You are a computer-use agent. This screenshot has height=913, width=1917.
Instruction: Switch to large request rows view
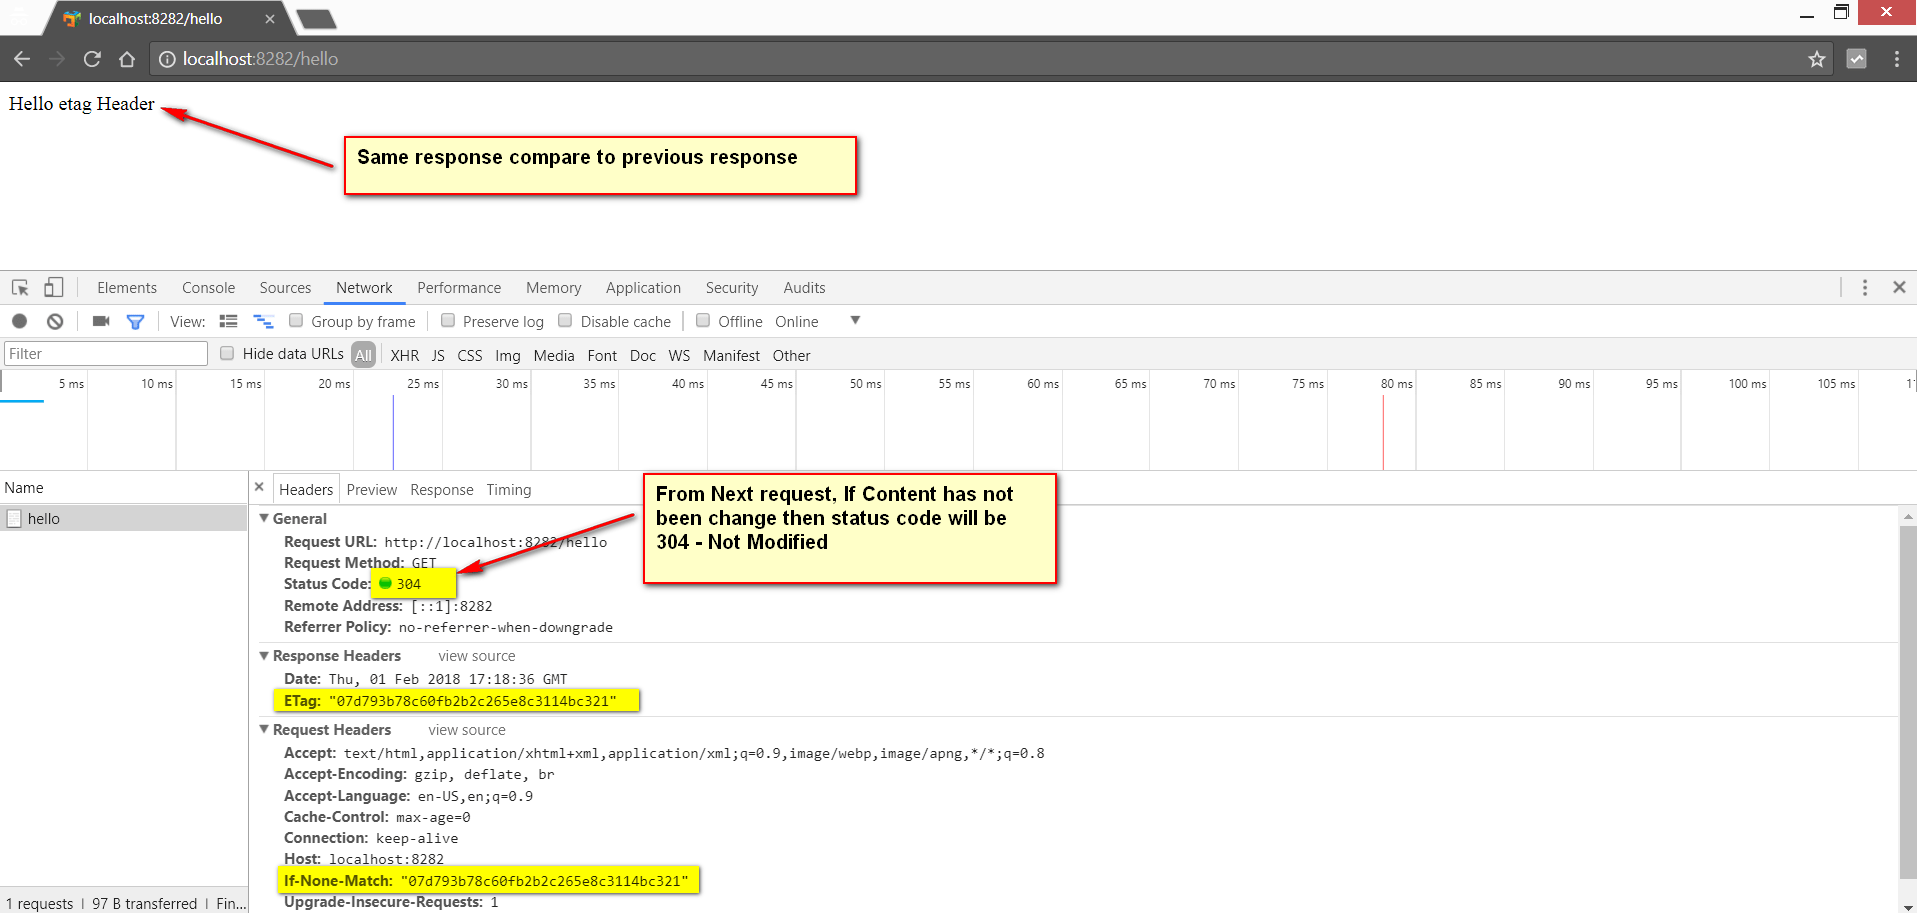pyautogui.click(x=228, y=321)
